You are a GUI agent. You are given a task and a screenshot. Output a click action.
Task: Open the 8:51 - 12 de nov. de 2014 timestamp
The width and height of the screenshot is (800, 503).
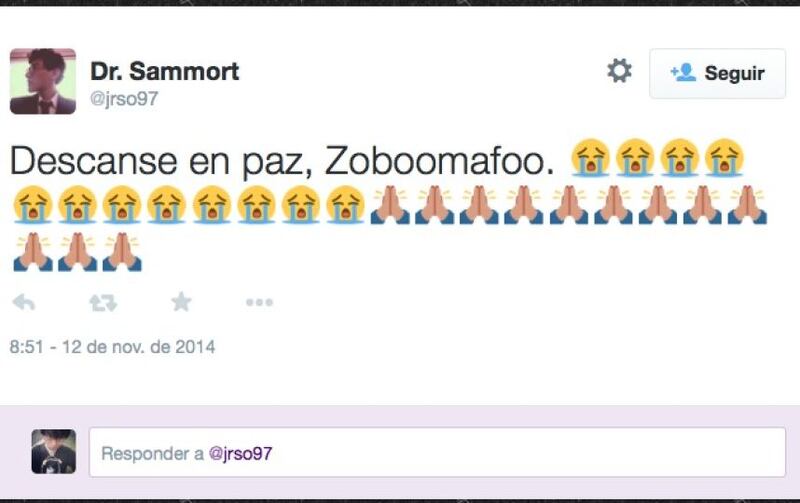112,347
